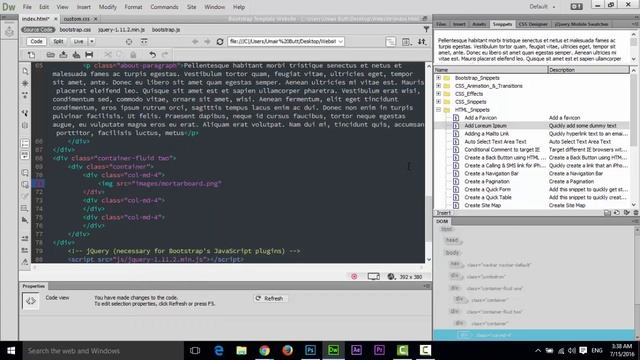Refresh the document with the browser reload icon

coord(220,42)
